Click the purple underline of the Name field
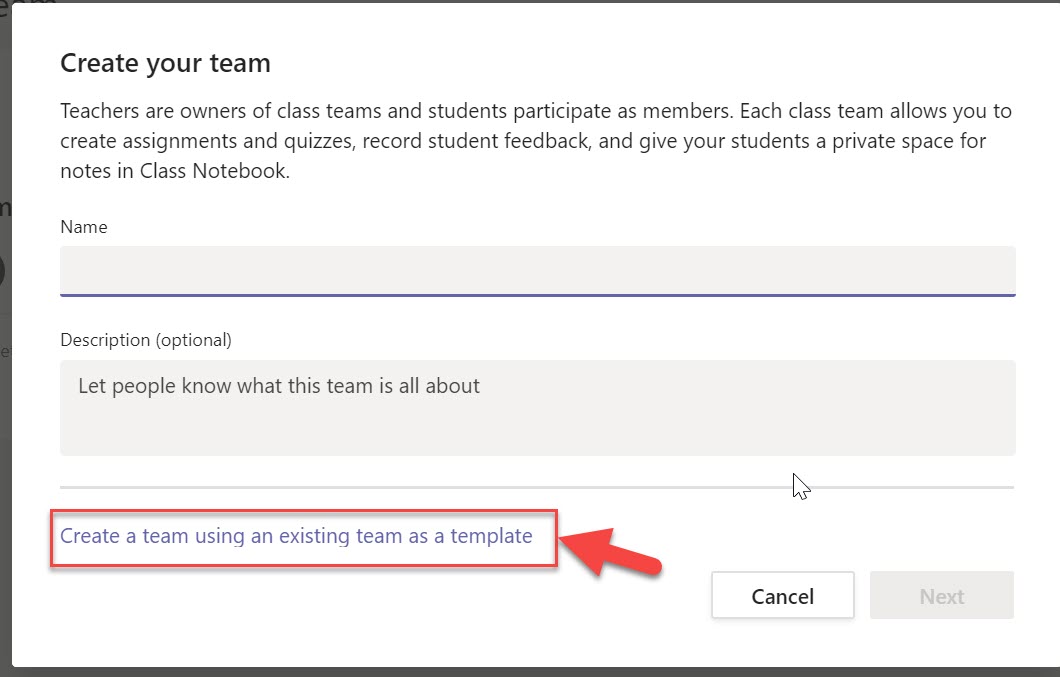This screenshot has height=677, width=1060. click(x=537, y=295)
